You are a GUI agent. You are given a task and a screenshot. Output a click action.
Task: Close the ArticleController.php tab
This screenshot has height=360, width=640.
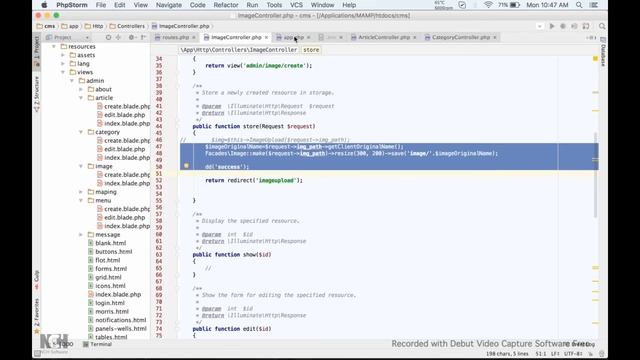click(415, 38)
